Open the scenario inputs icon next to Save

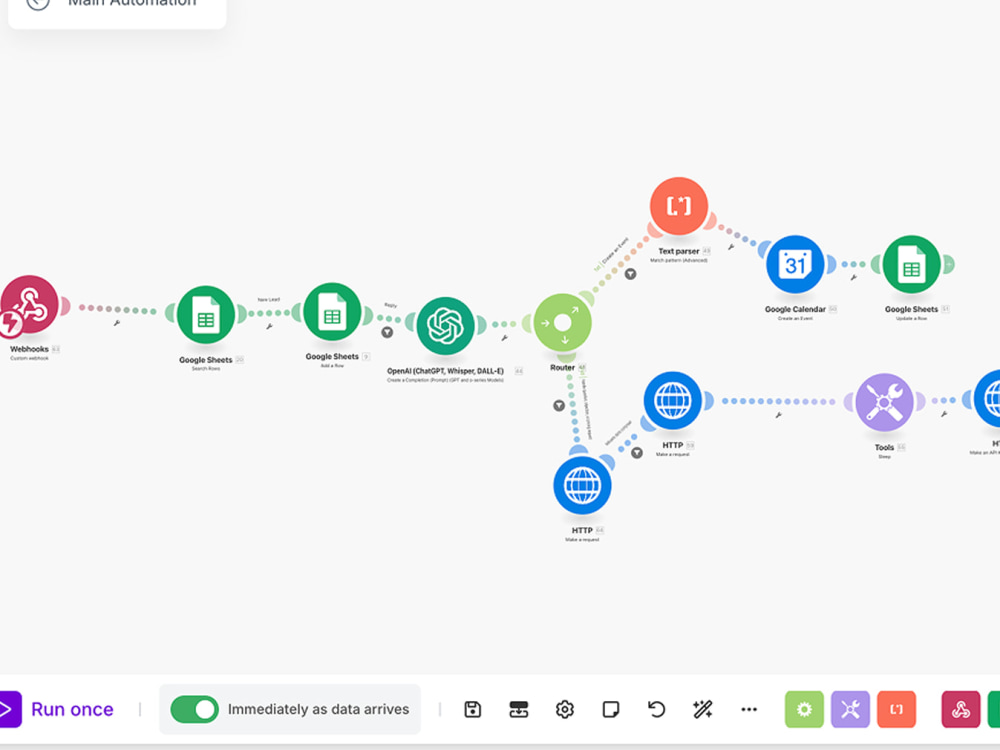coord(518,709)
